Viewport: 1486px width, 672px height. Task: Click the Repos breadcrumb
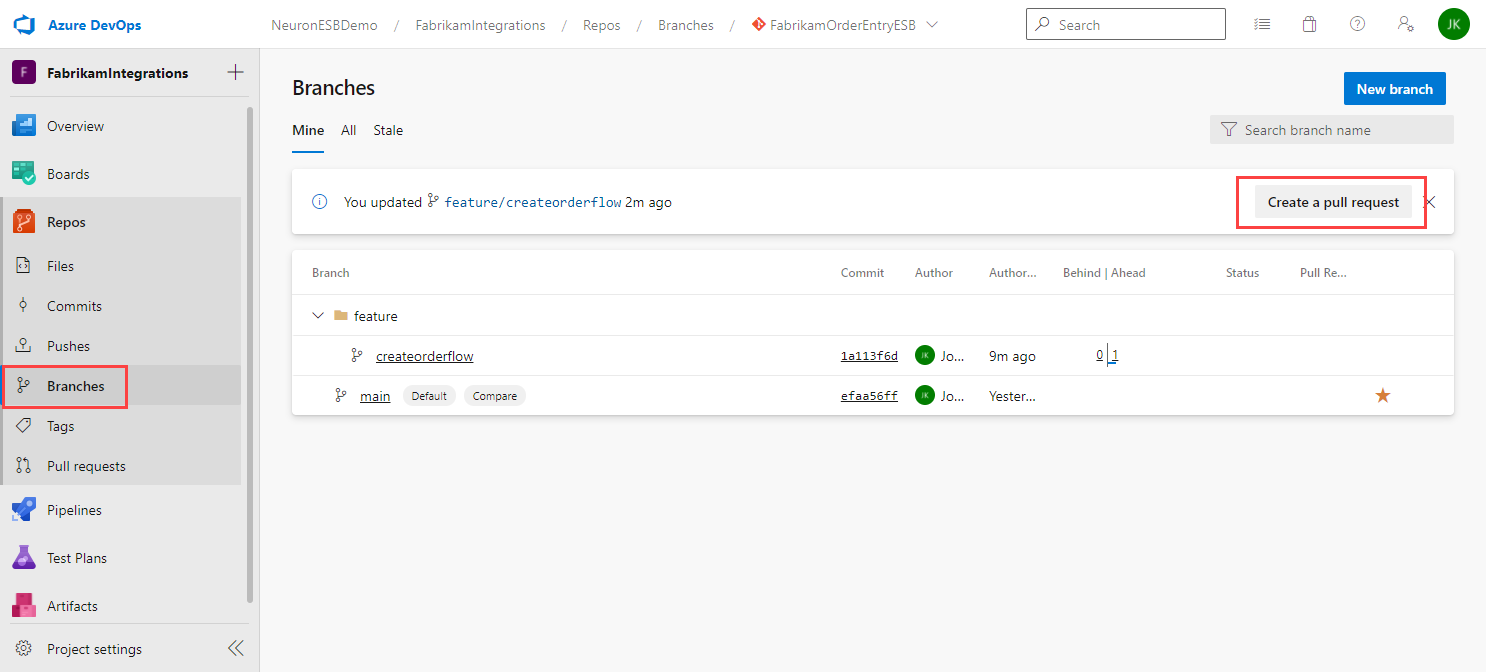pyautogui.click(x=602, y=25)
